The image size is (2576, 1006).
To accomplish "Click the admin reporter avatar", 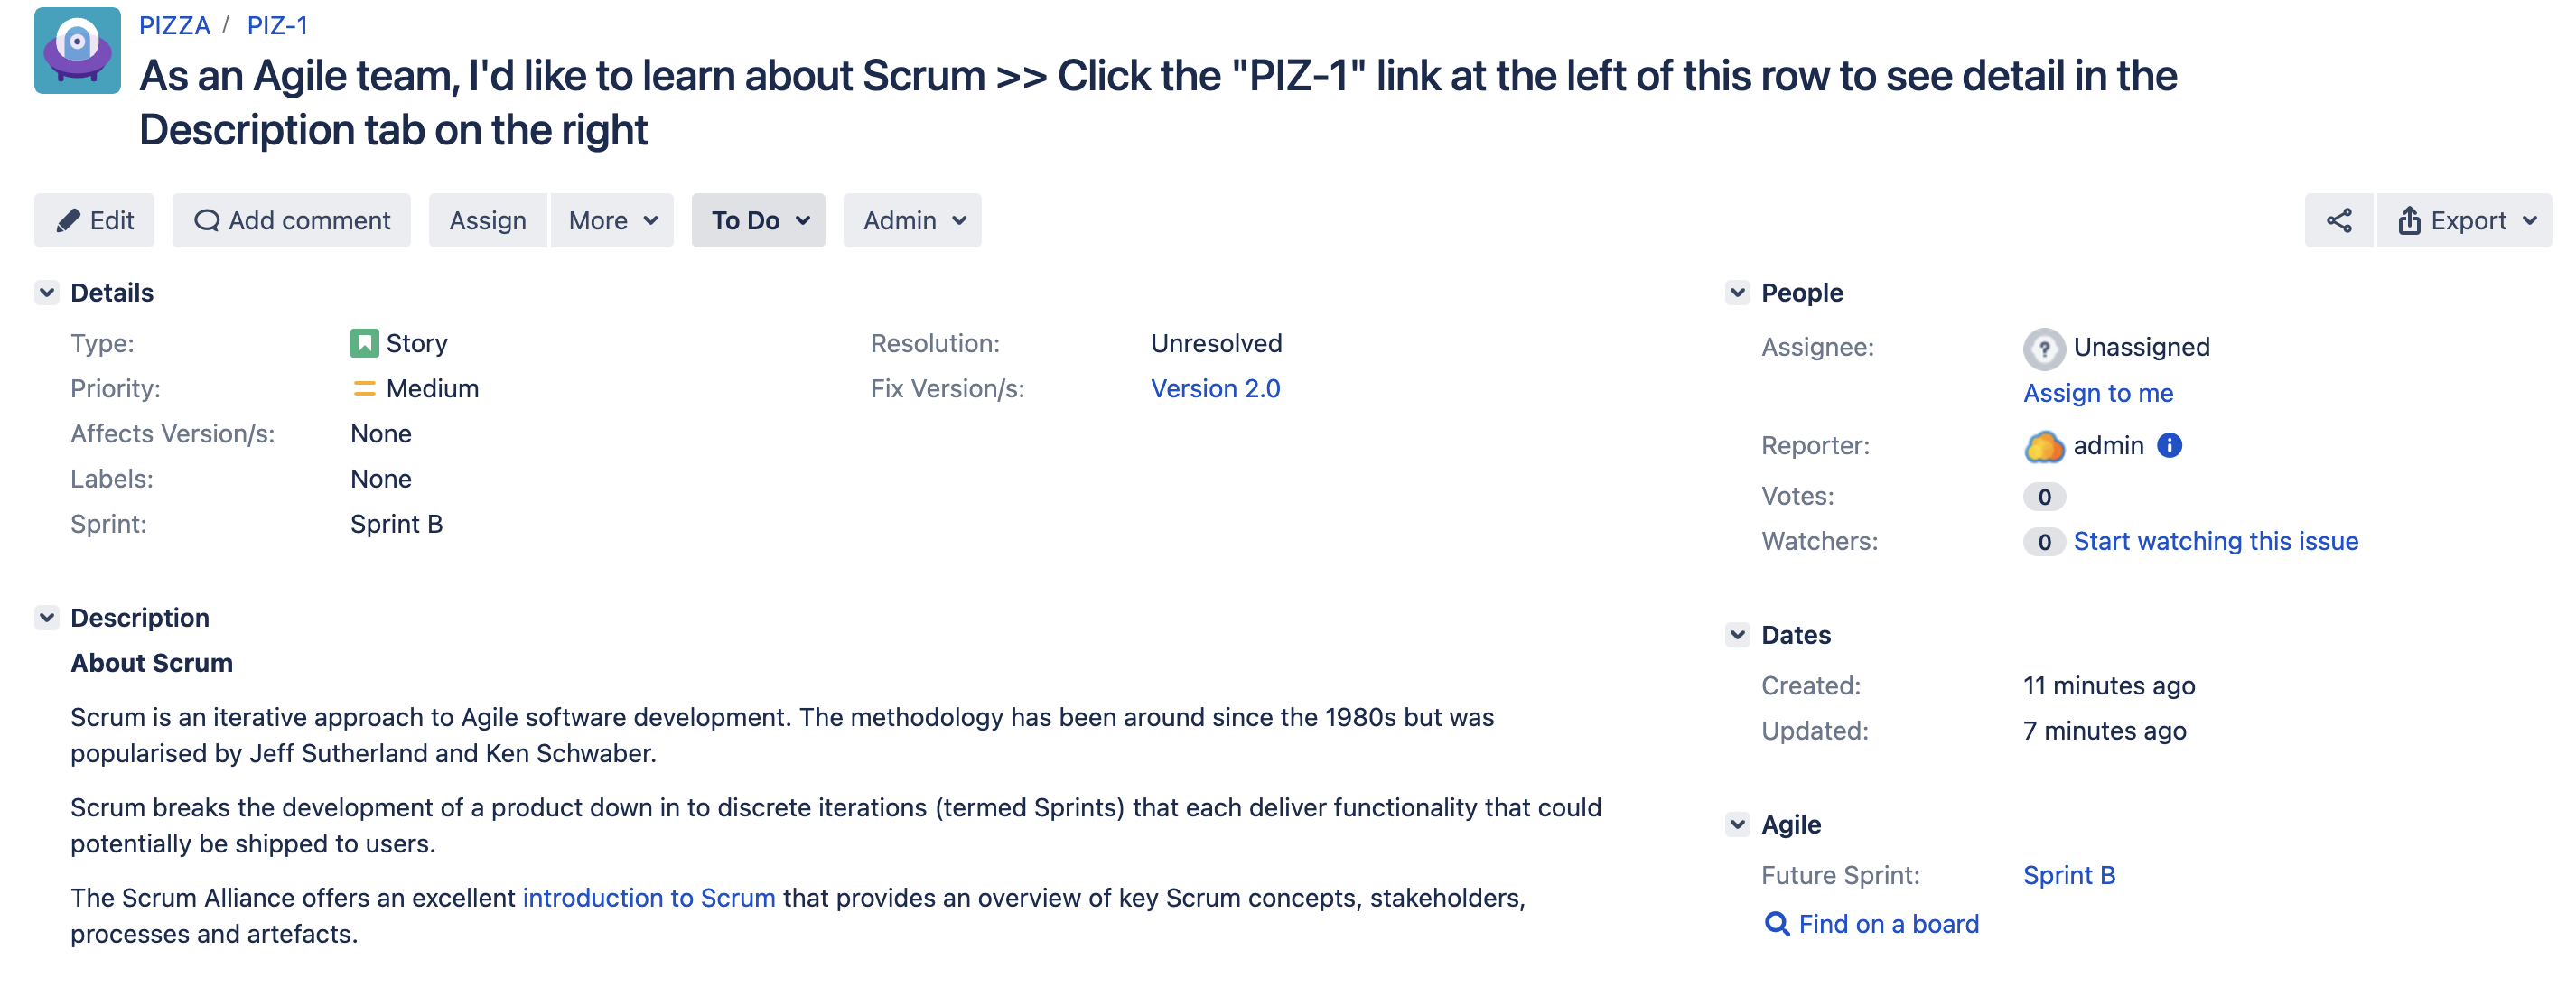I will tap(2044, 446).
